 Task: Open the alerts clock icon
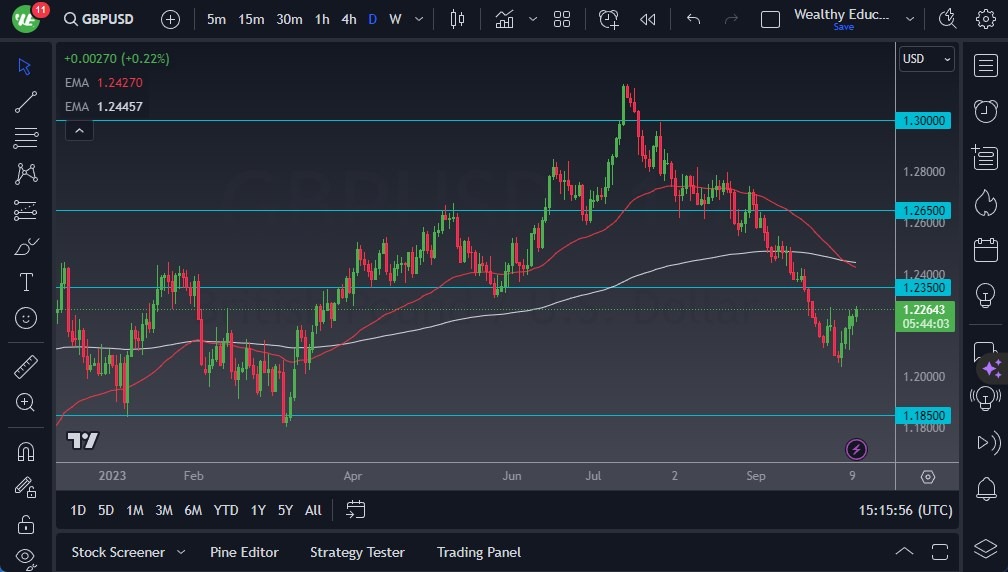(985, 110)
